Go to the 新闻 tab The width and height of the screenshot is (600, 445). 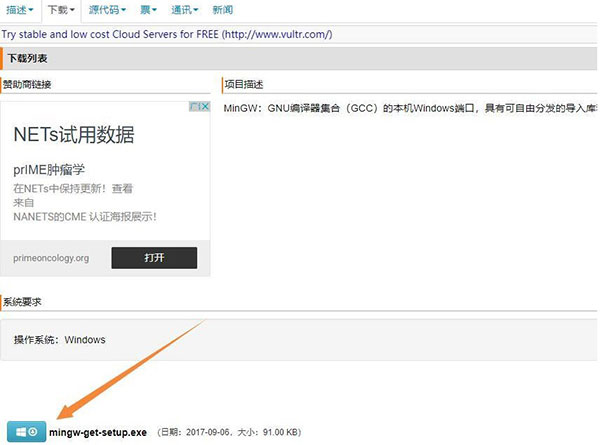coord(222,10)
